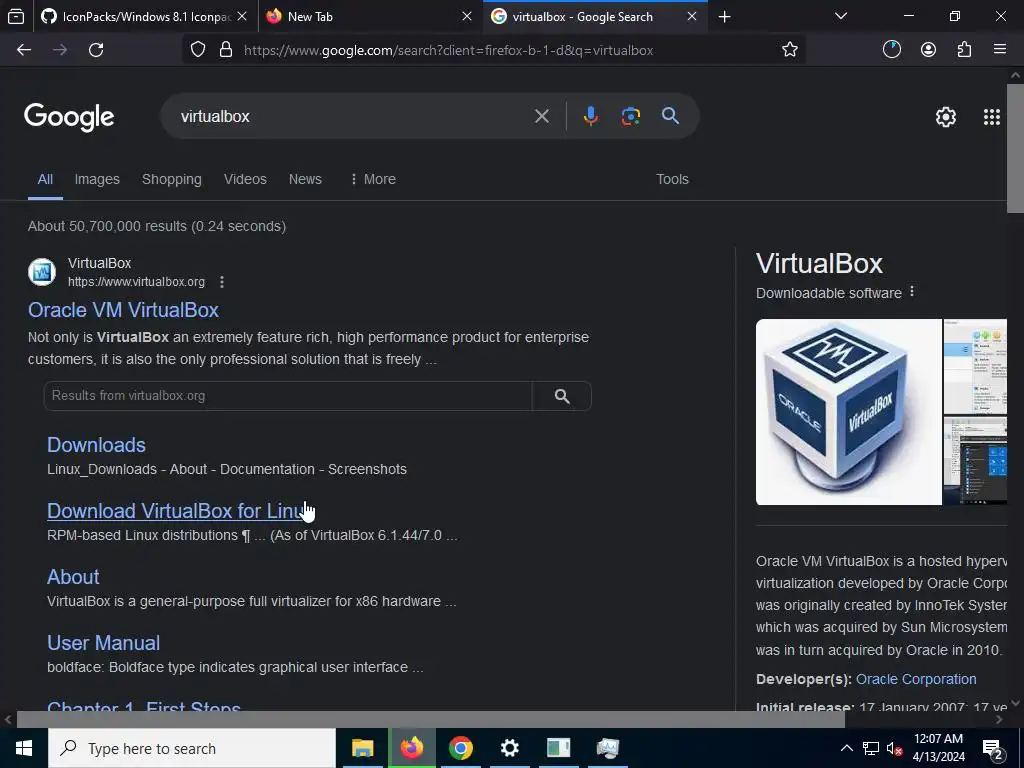Screen dimensions: 1024x768
Task: Open the three-dot menu beside virtualbox.org URL
Action: 222,281
